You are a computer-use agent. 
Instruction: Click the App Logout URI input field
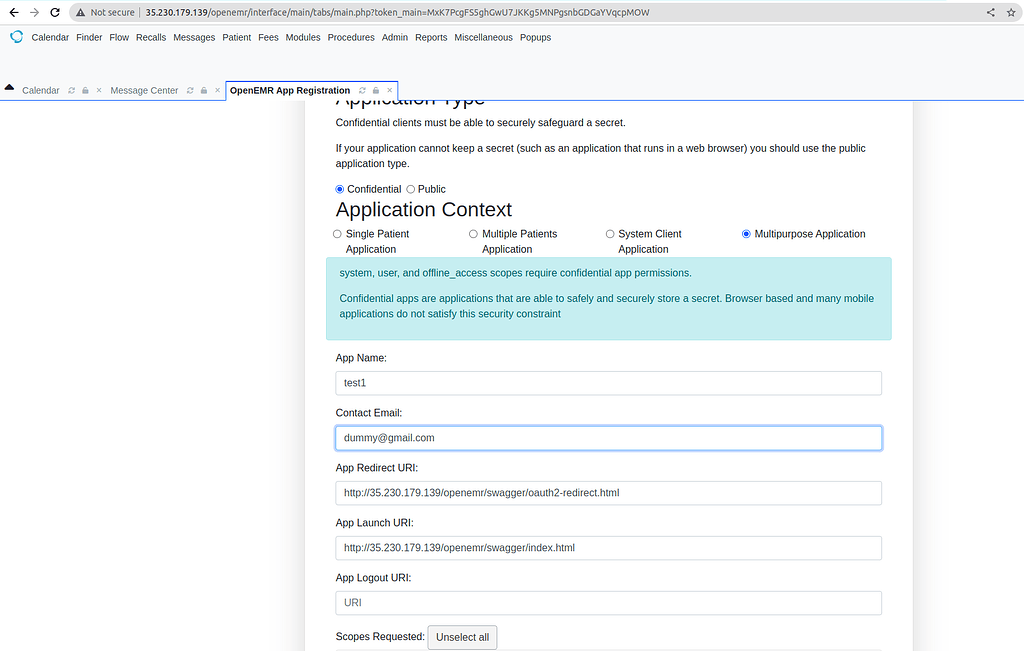tap(608, 602)
